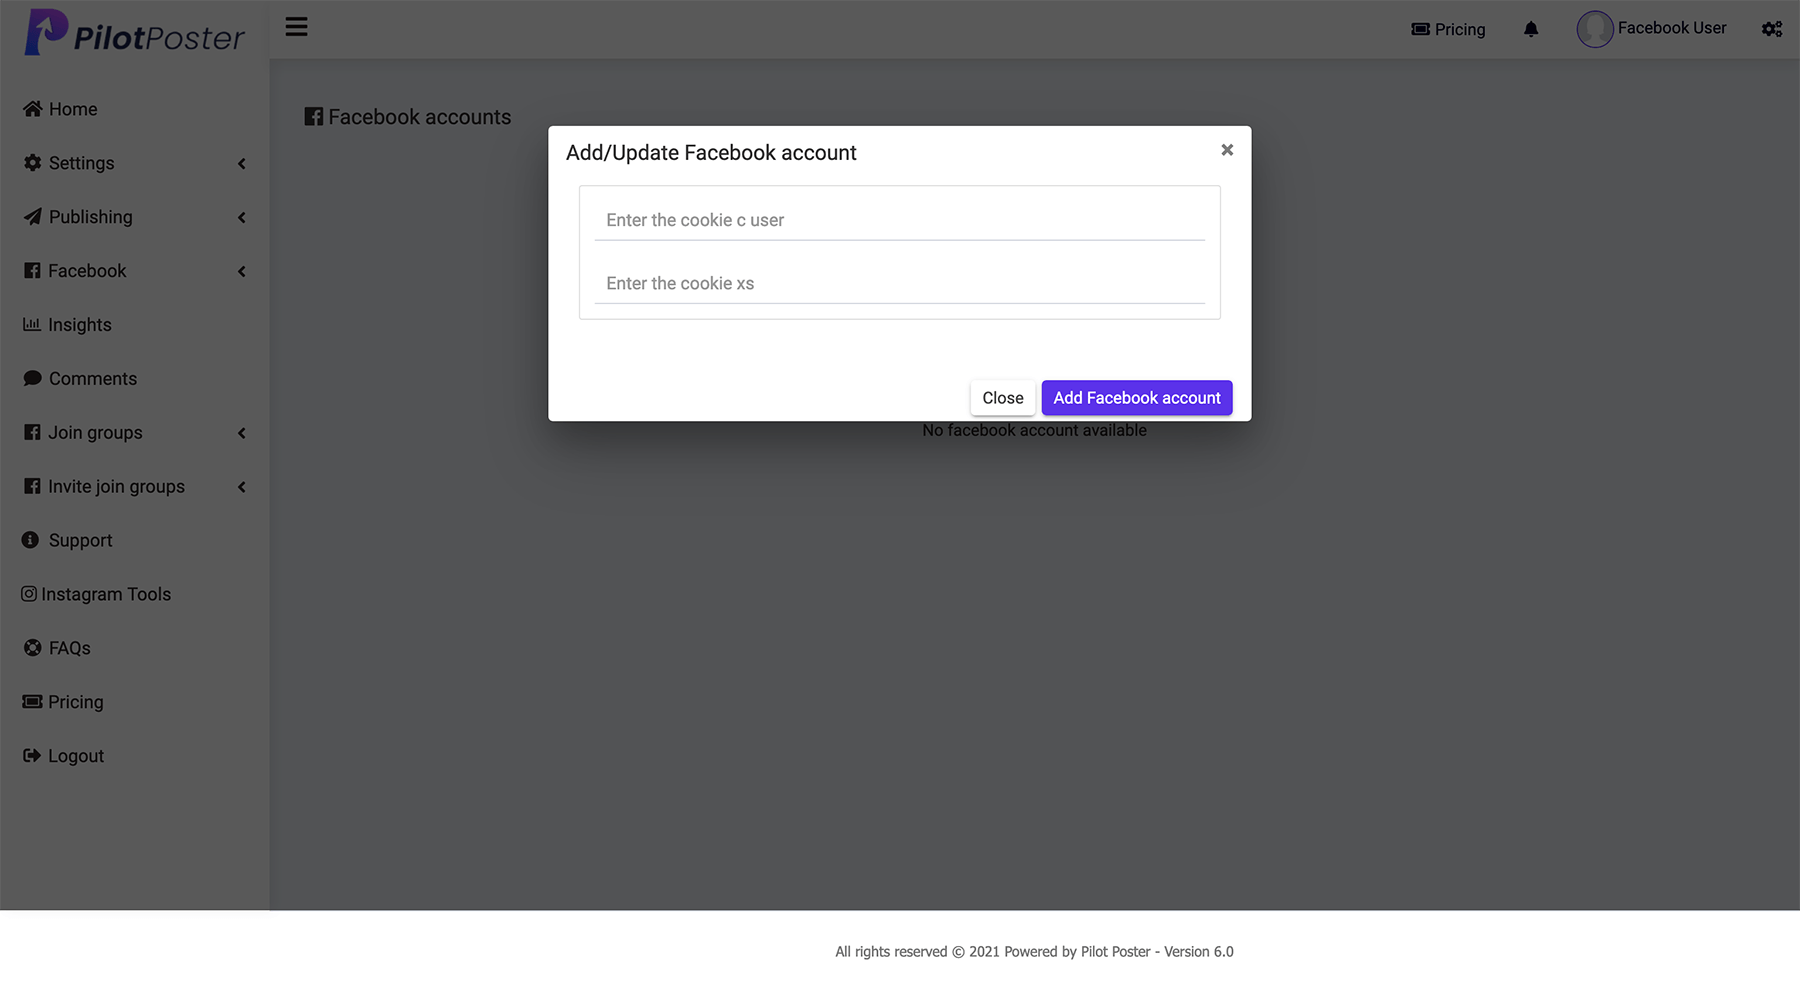Open the notifications bell

point(1531,29)
